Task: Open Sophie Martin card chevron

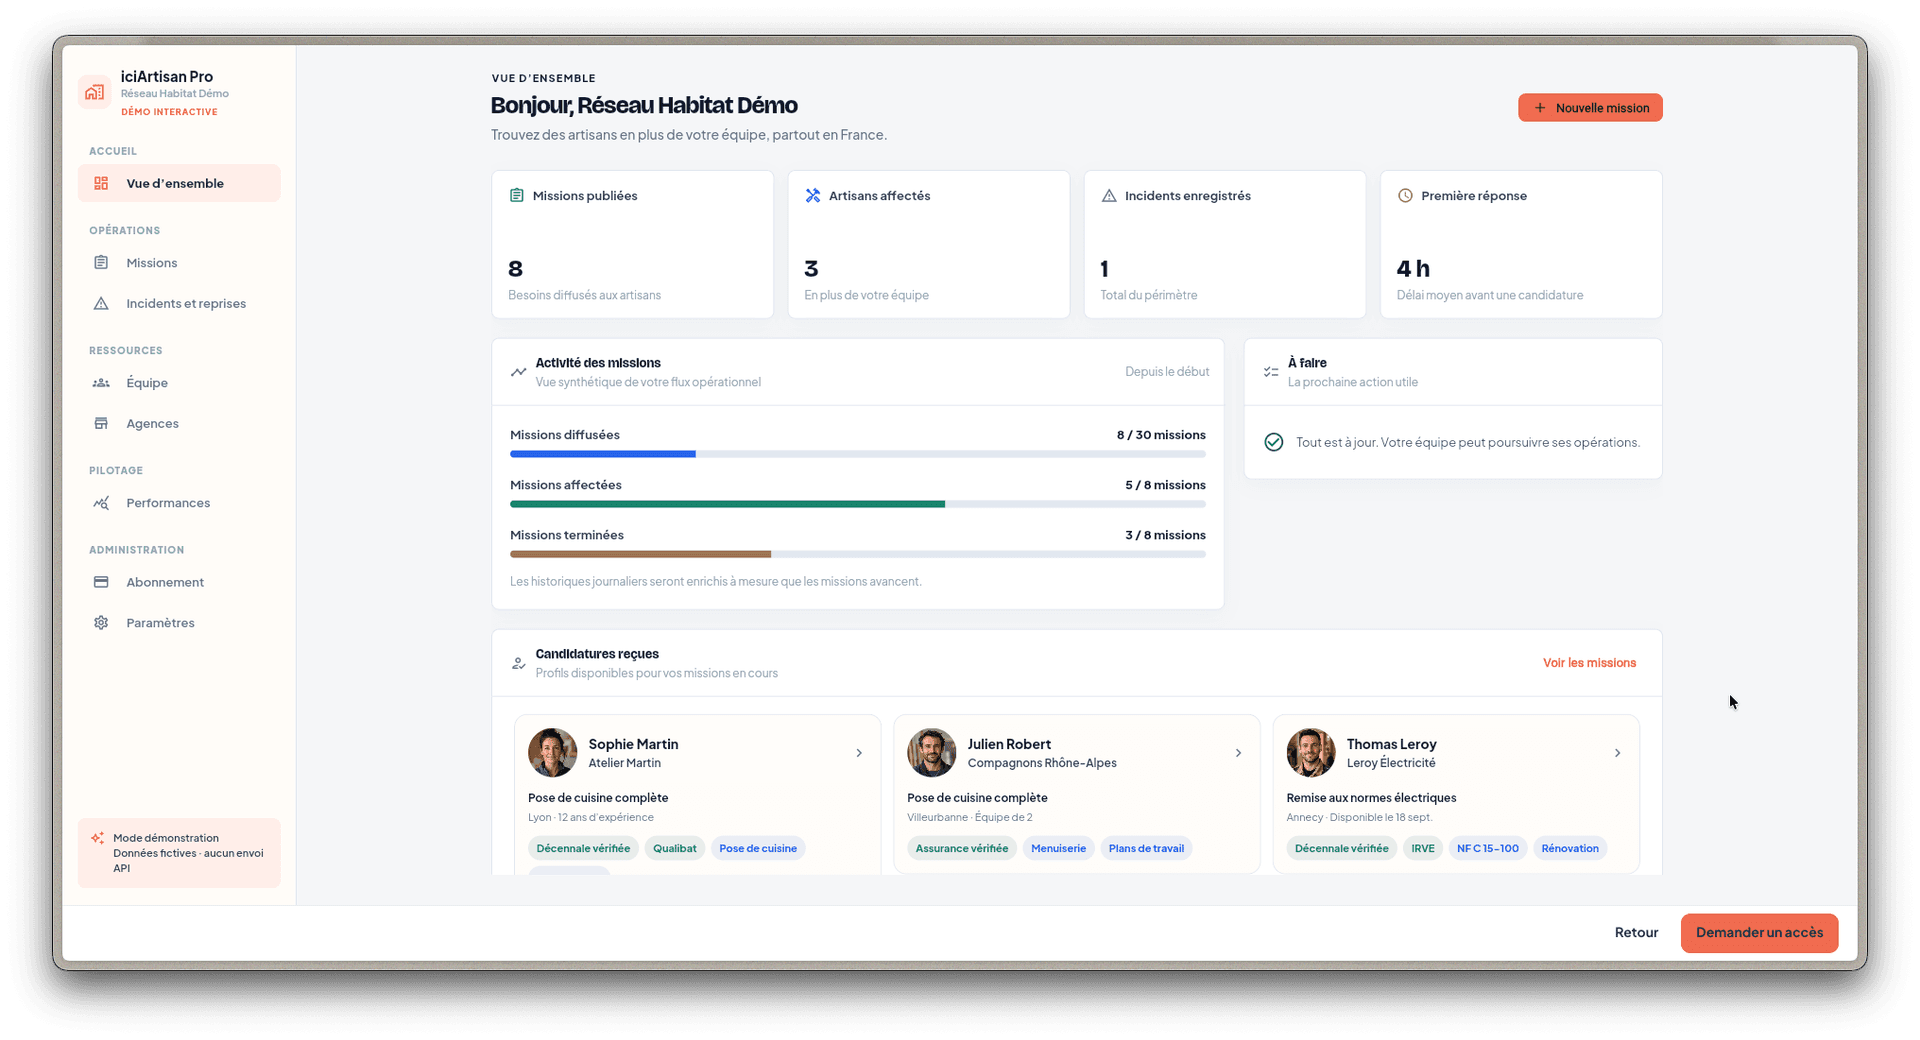Action: point(859,753)
